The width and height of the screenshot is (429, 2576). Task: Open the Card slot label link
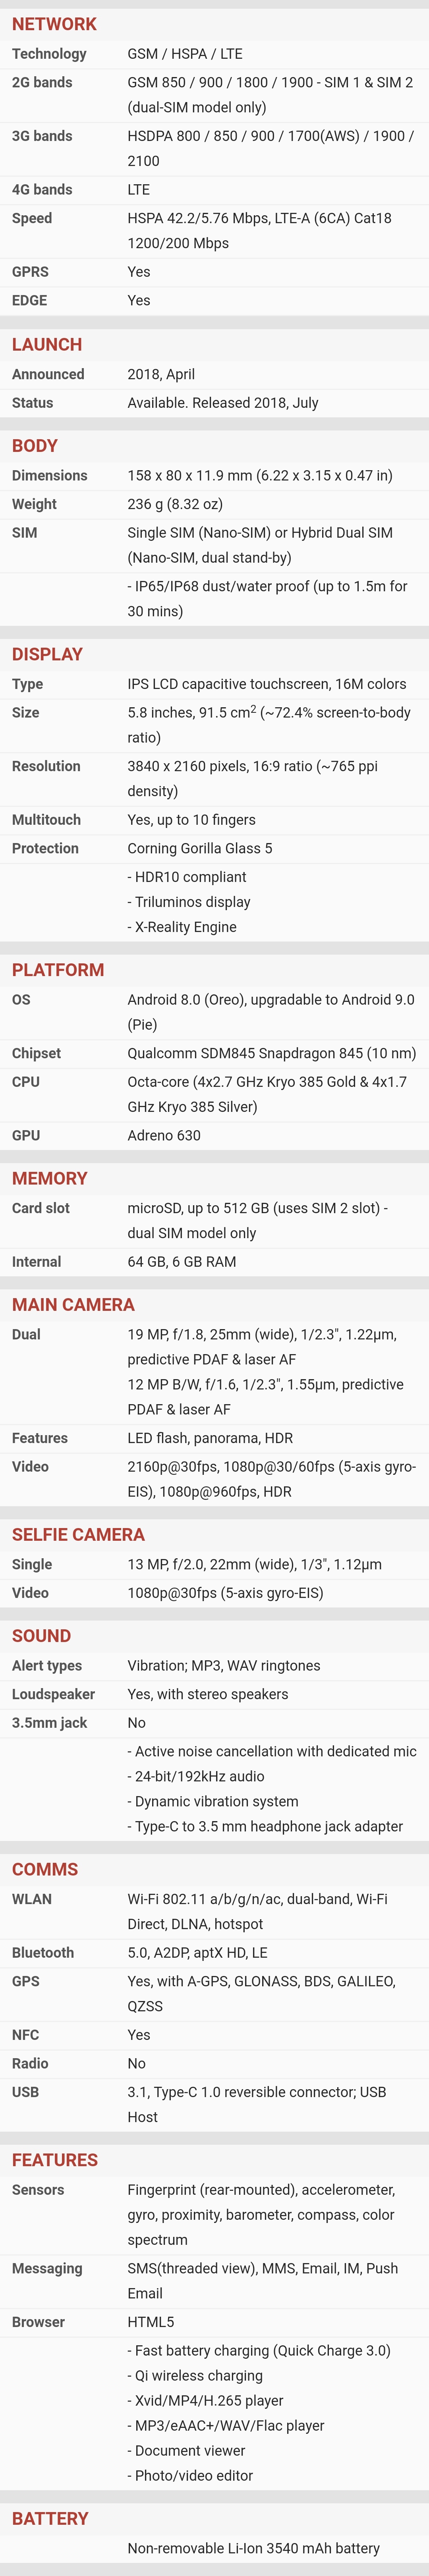tap(41, 1208)
